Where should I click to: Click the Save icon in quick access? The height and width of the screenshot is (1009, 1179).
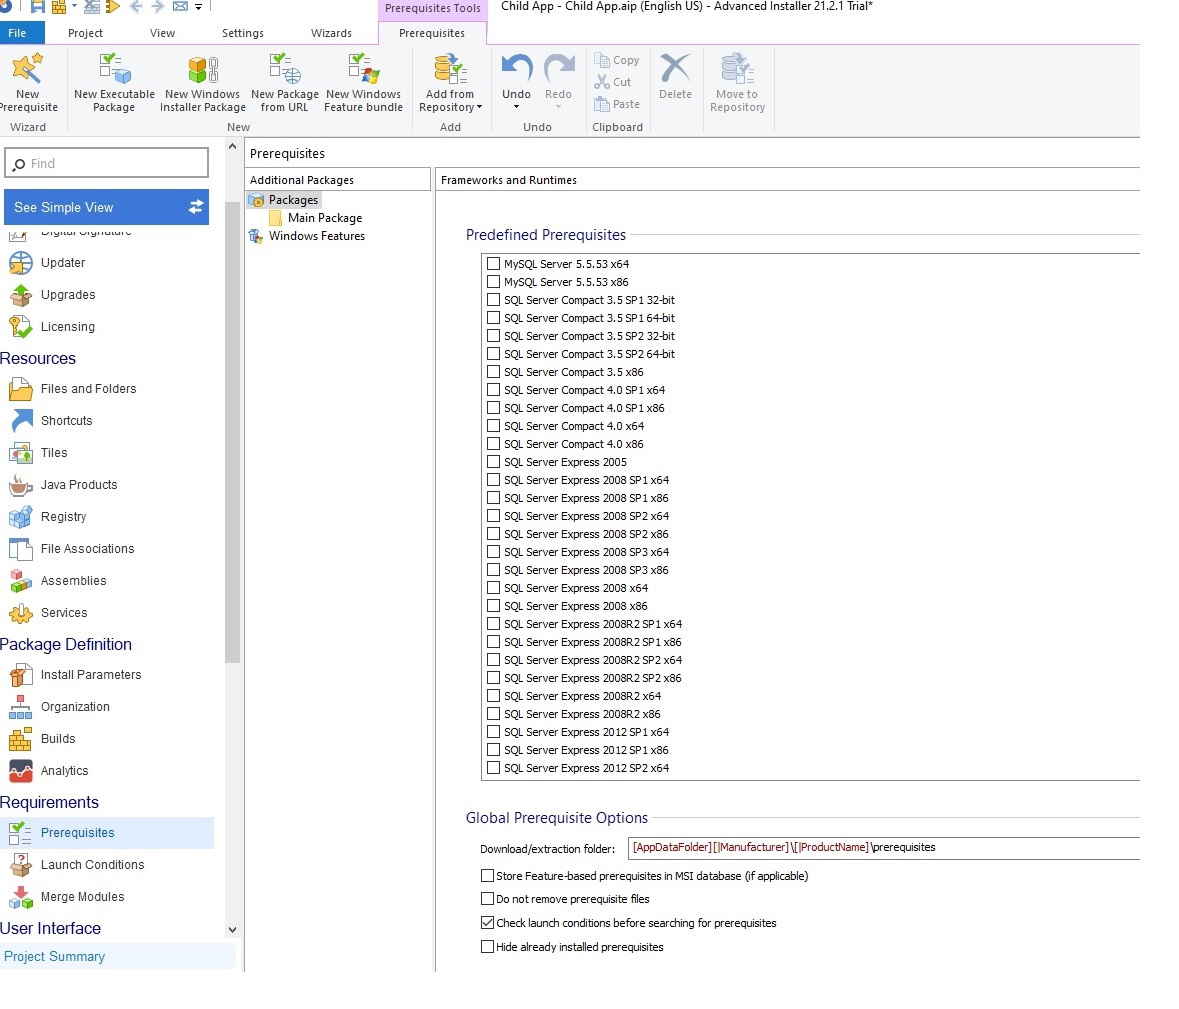click(x=37, y=7)
